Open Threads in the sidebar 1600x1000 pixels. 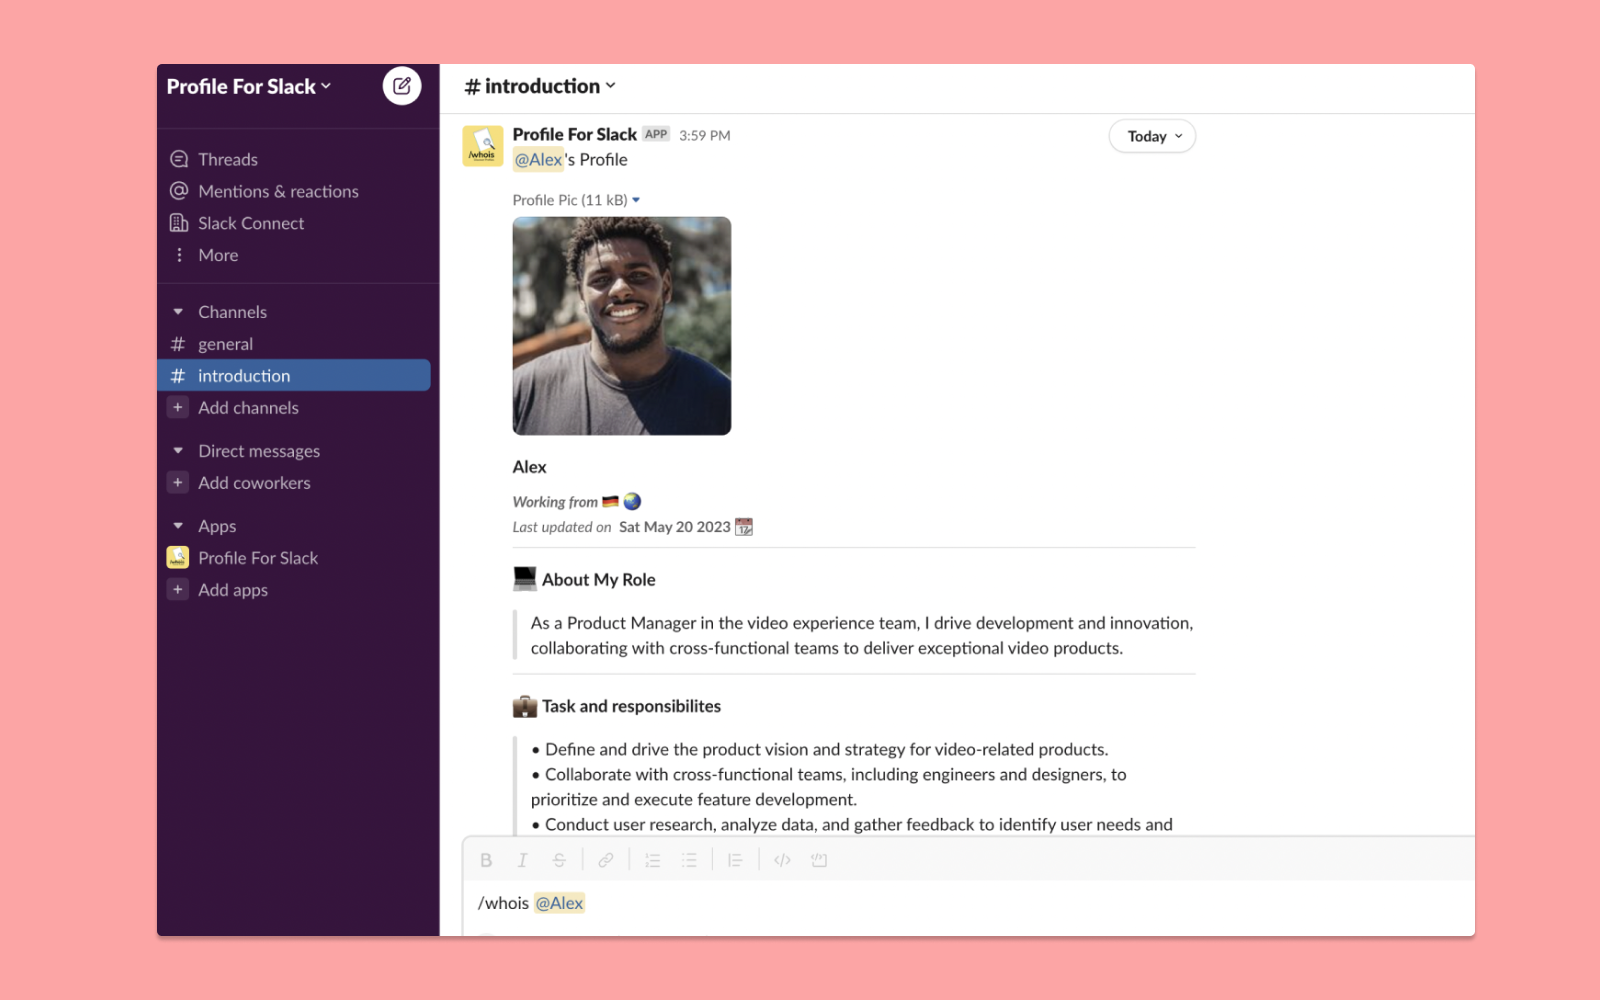pos(227,159)
